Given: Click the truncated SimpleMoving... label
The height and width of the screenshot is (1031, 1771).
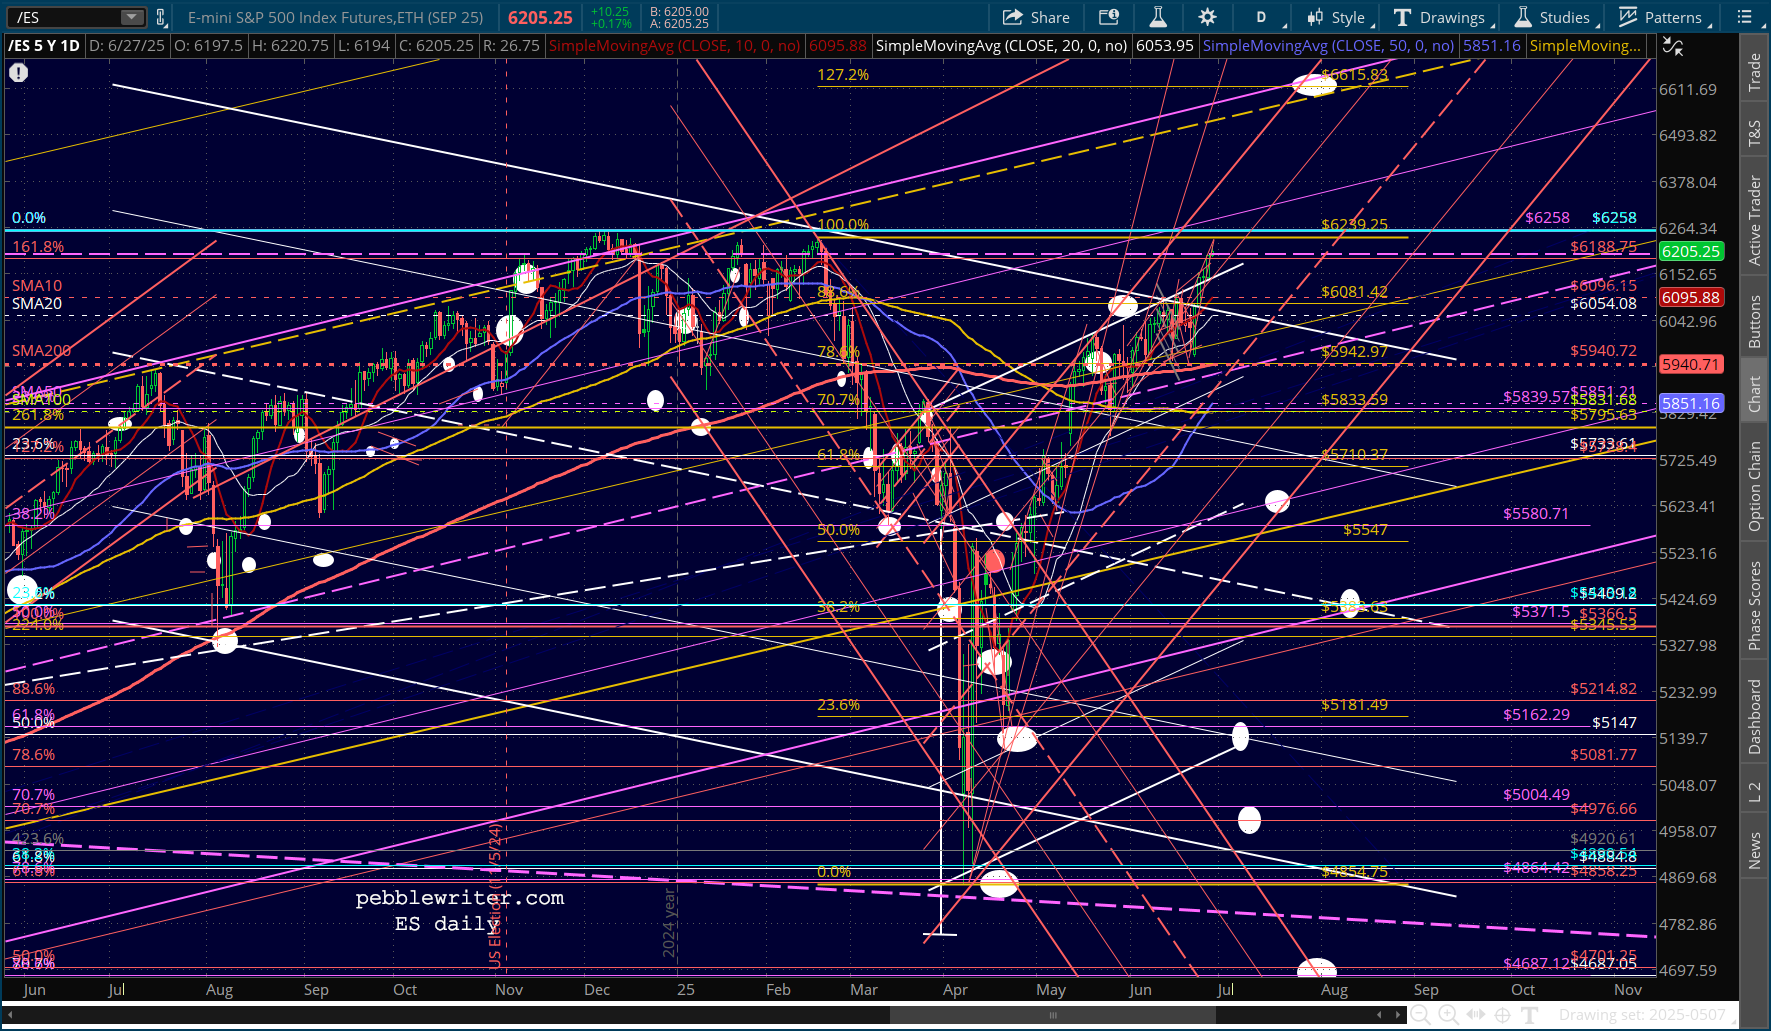Looking at the screenshot, I should tap(1585, 46).
